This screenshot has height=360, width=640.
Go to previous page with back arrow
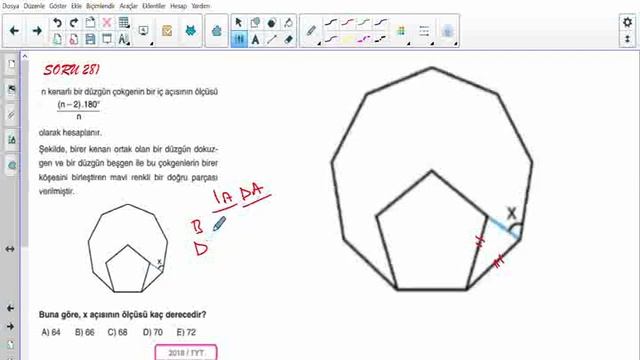[x=14, y=31]
